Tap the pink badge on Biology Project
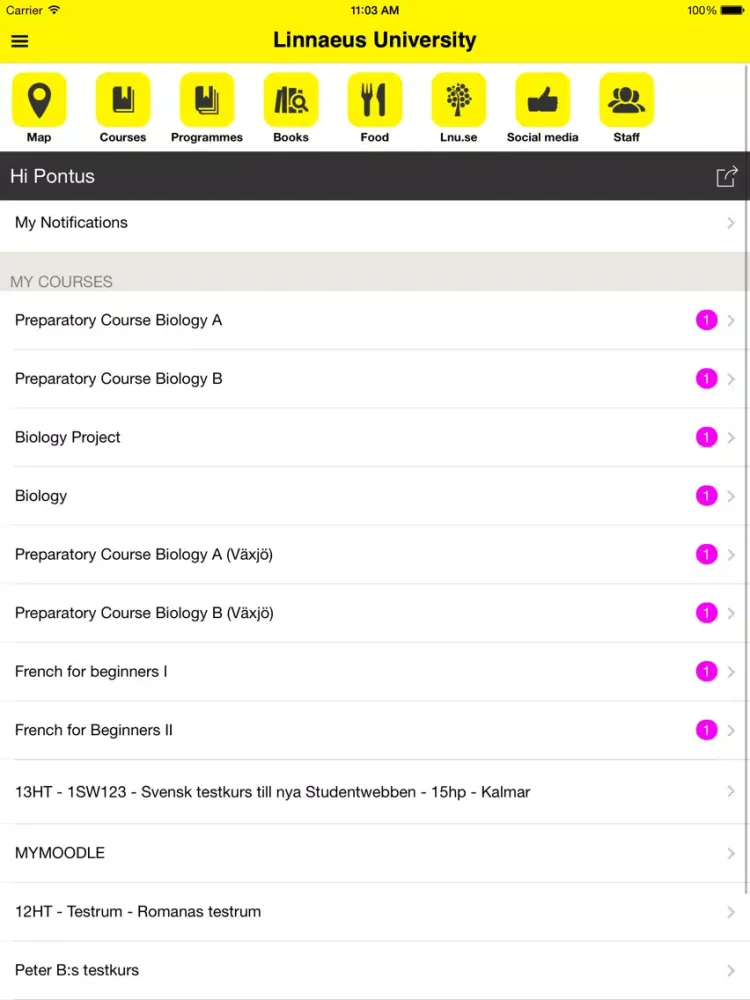Viewport: 750px width, 1000px height. 706,438
